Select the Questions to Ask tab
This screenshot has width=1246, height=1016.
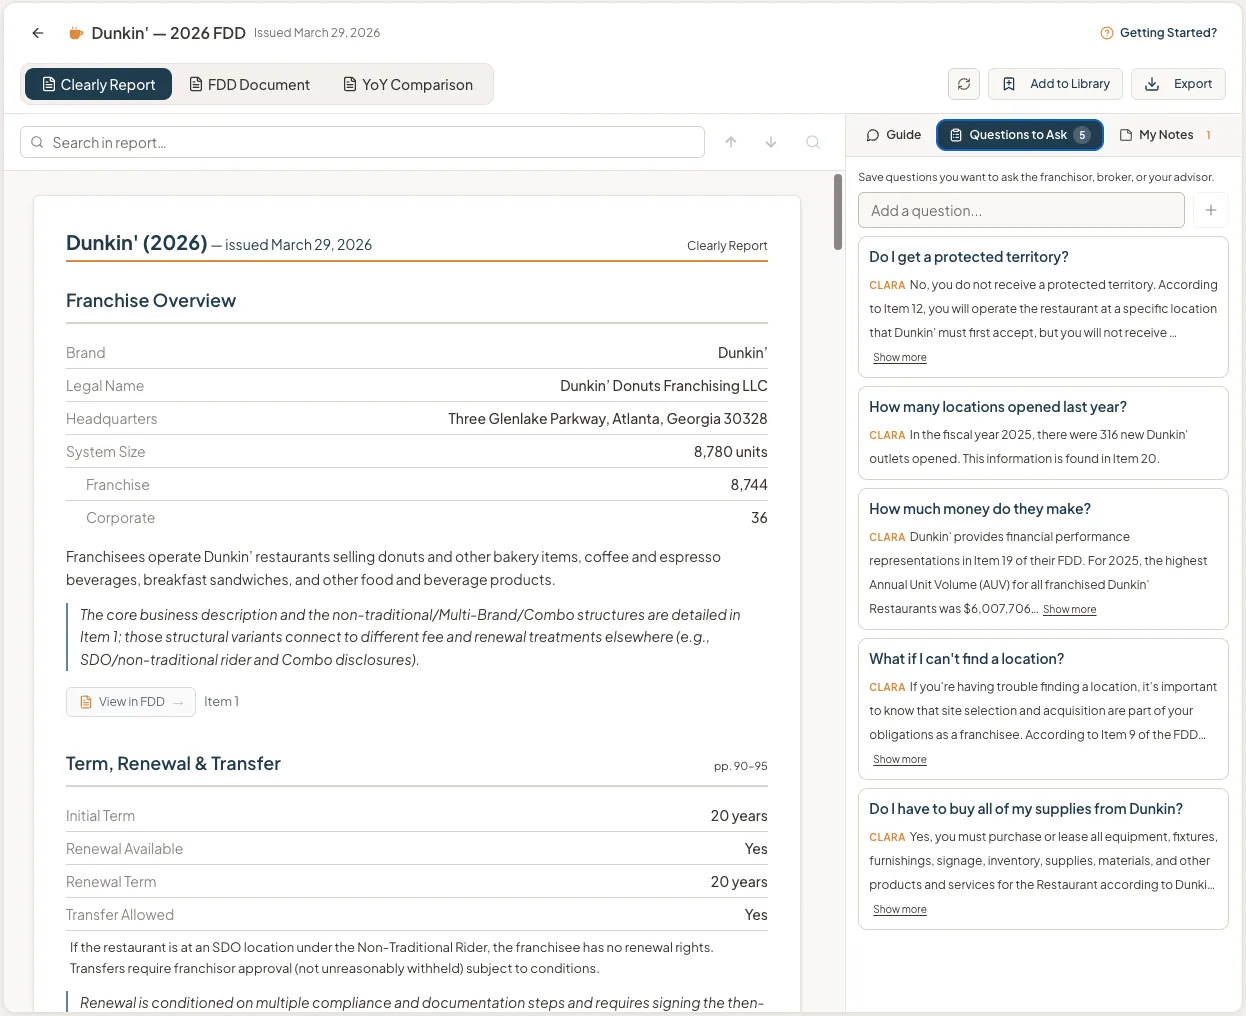click(1020, 135)
